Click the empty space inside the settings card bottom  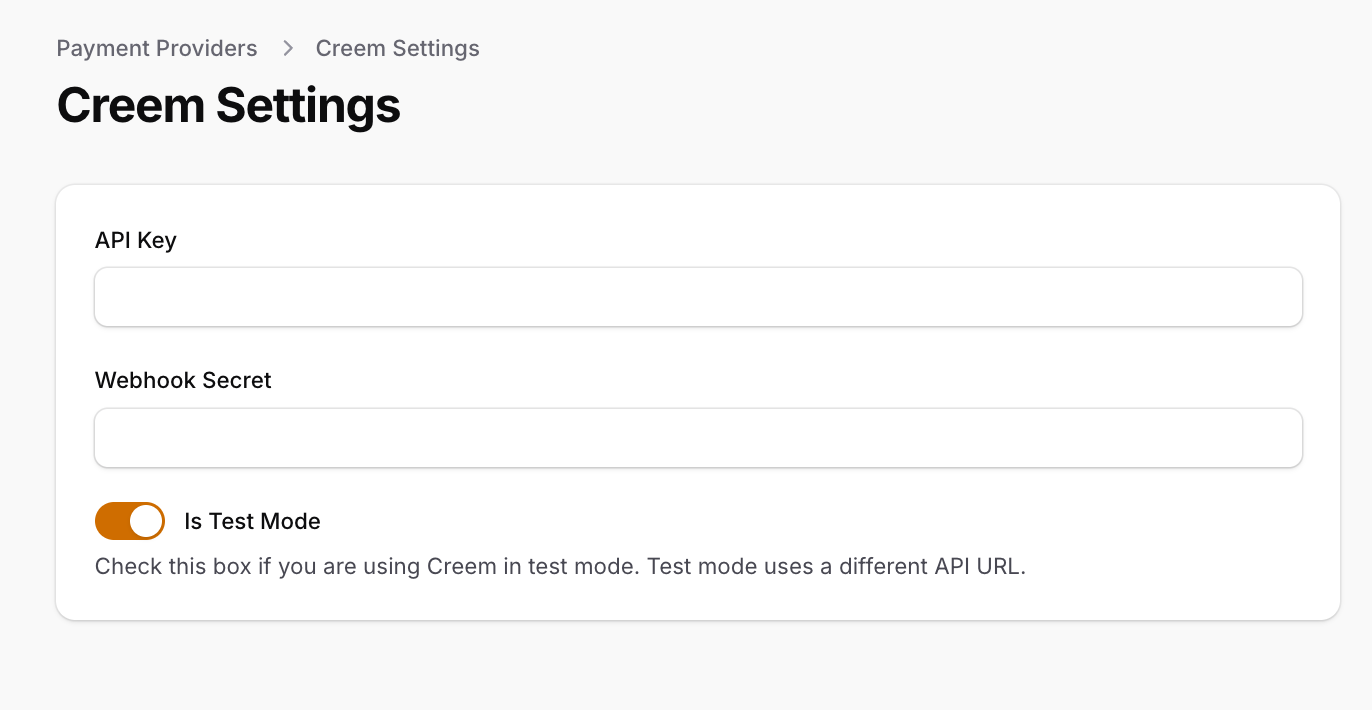698,599
